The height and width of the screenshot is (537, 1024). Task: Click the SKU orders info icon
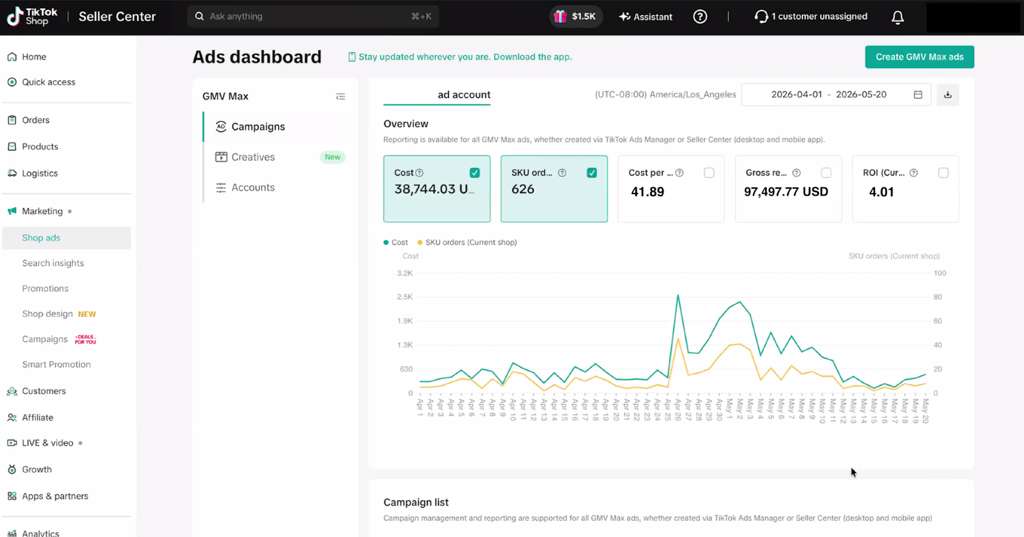coord(562,172)
